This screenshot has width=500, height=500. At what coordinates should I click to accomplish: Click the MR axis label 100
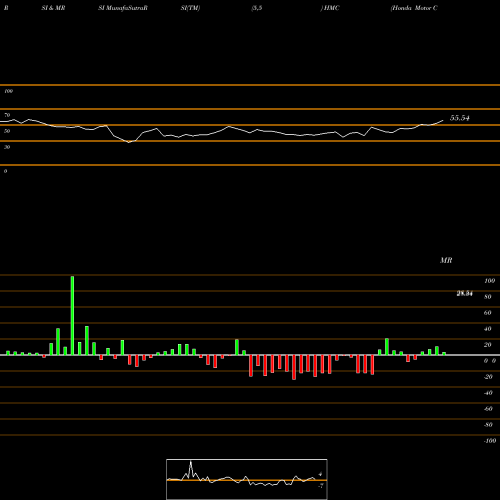point(489,281)
